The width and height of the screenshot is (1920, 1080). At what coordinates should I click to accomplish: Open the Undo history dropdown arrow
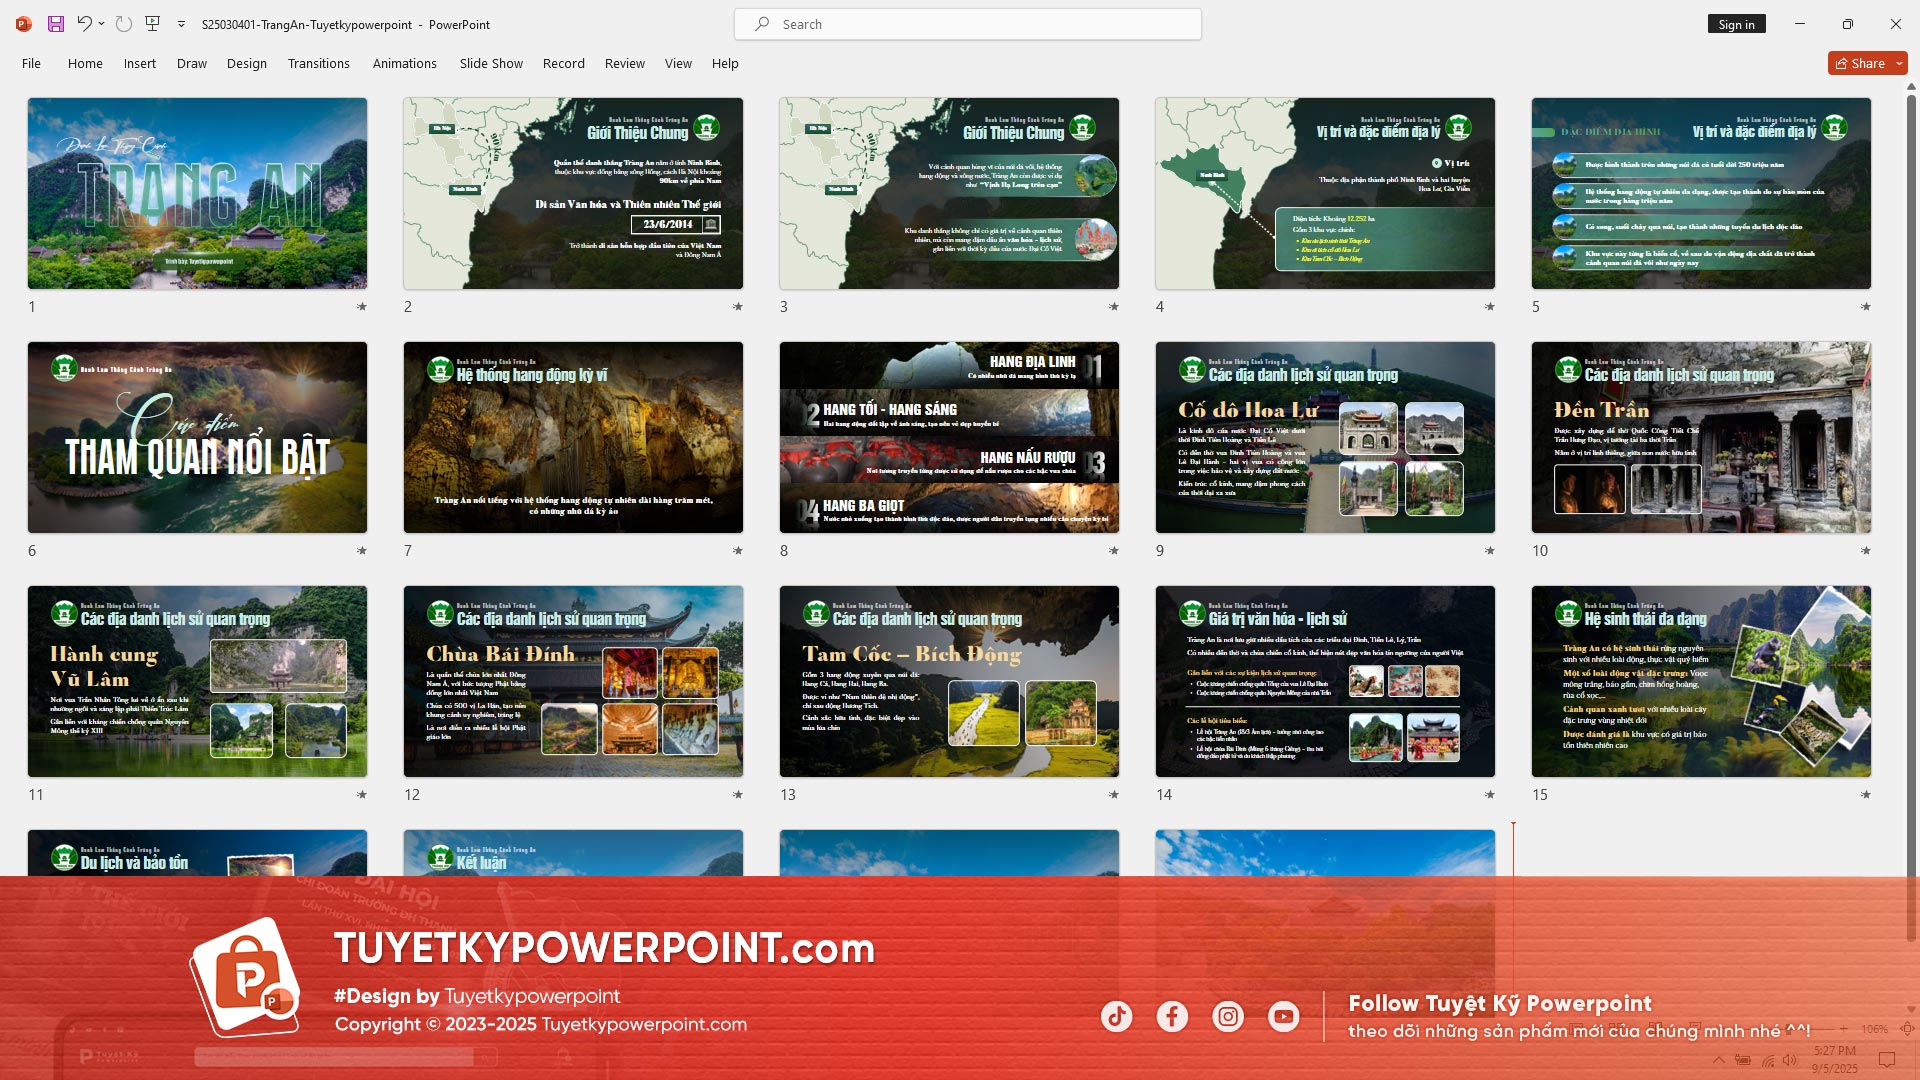click(101, 24)
